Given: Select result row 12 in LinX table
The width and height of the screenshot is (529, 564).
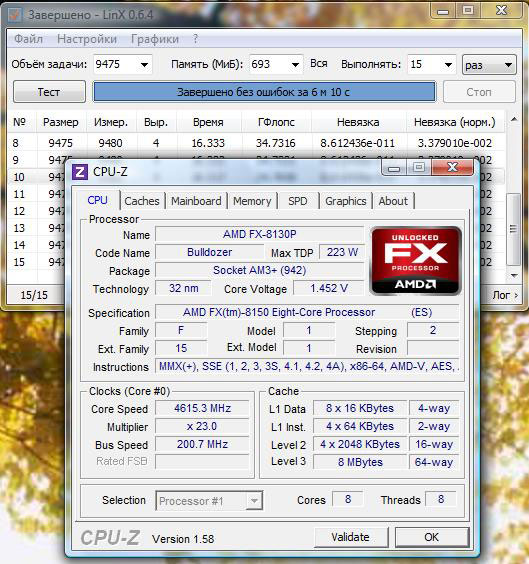Looking at the screenshot, I should pos(37,211).
